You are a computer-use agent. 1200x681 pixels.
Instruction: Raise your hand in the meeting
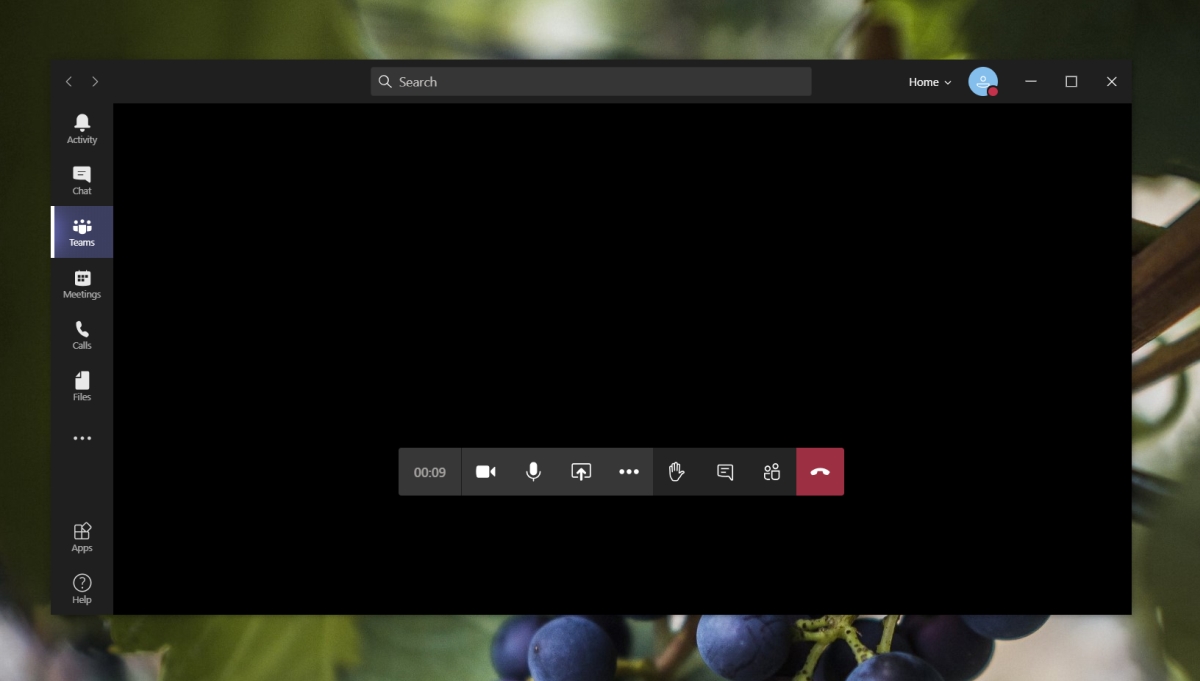677,472
